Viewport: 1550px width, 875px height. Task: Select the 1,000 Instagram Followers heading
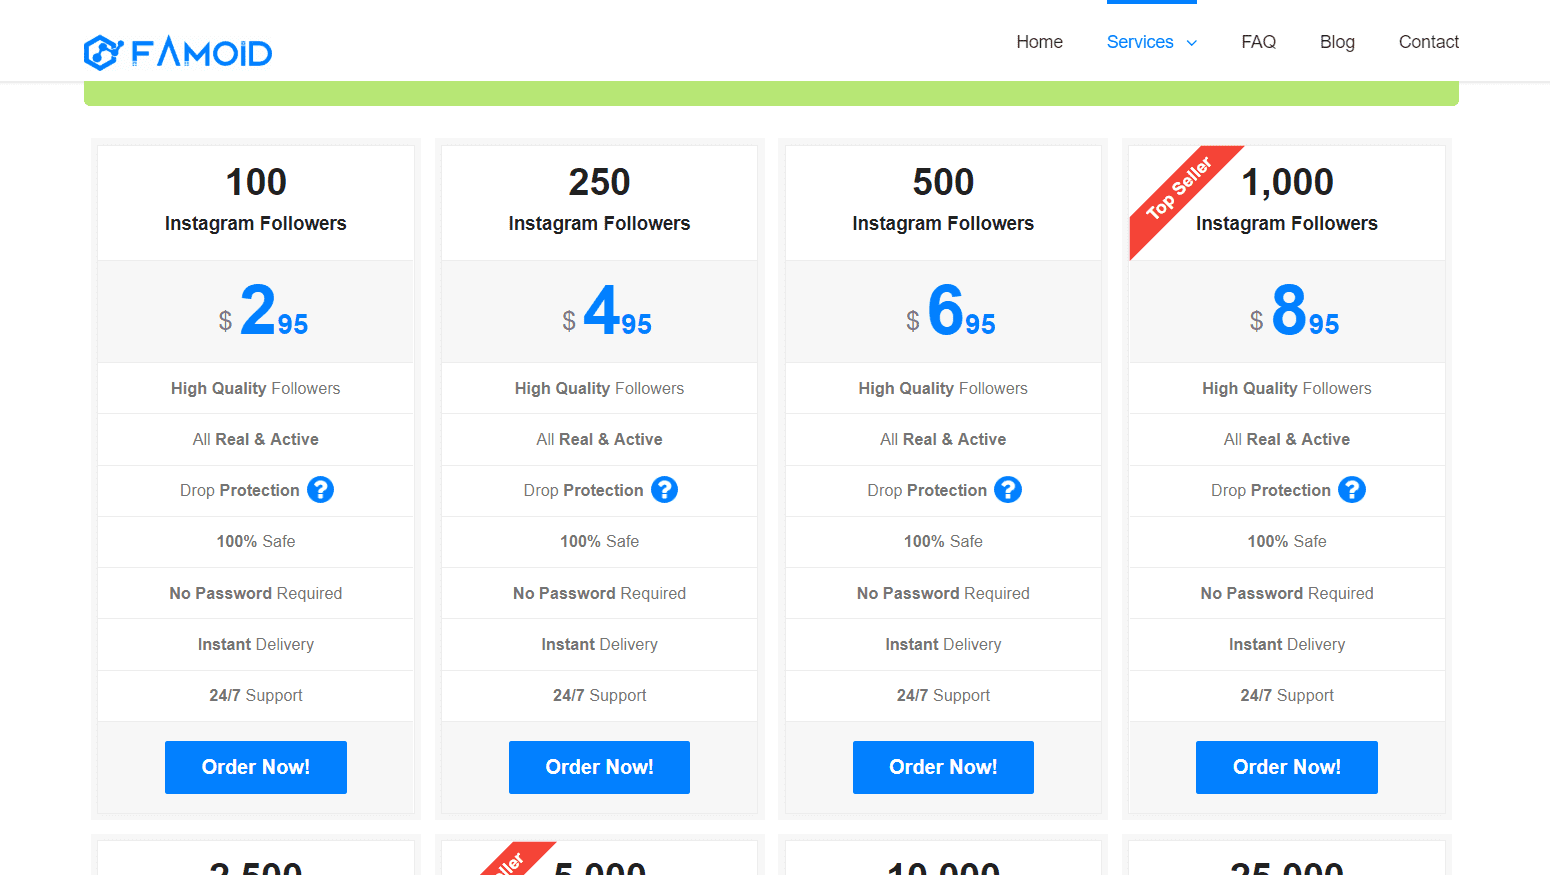pyautogui.click(x=1287, y=199)
